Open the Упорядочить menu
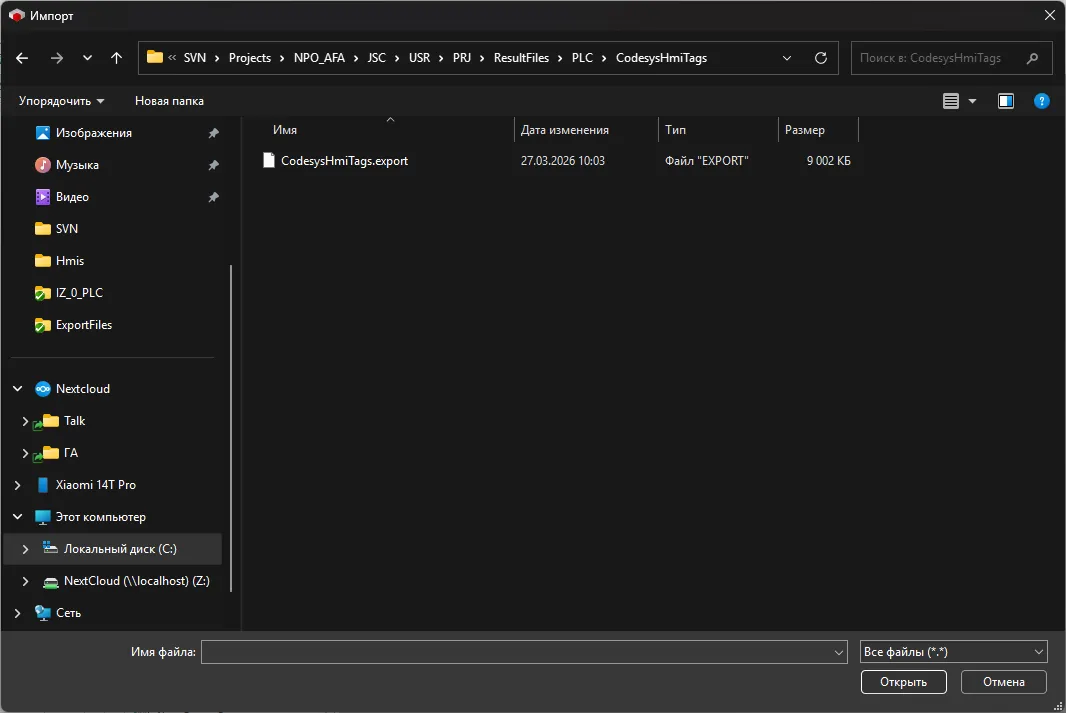1066x713 pixels. coord(61,101)
